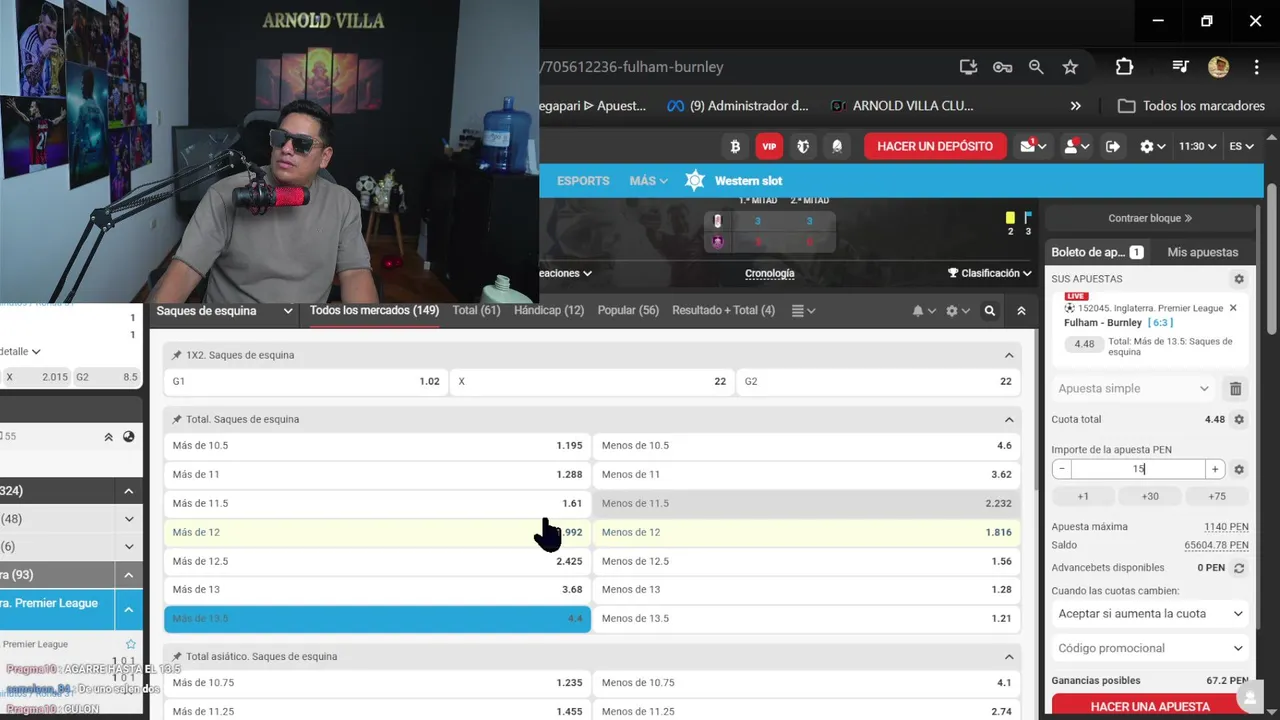Collapse the 1X2. Saques de esquina section
The width and height of the screenshot is (1280, 720).
(x=1009, y=355)
